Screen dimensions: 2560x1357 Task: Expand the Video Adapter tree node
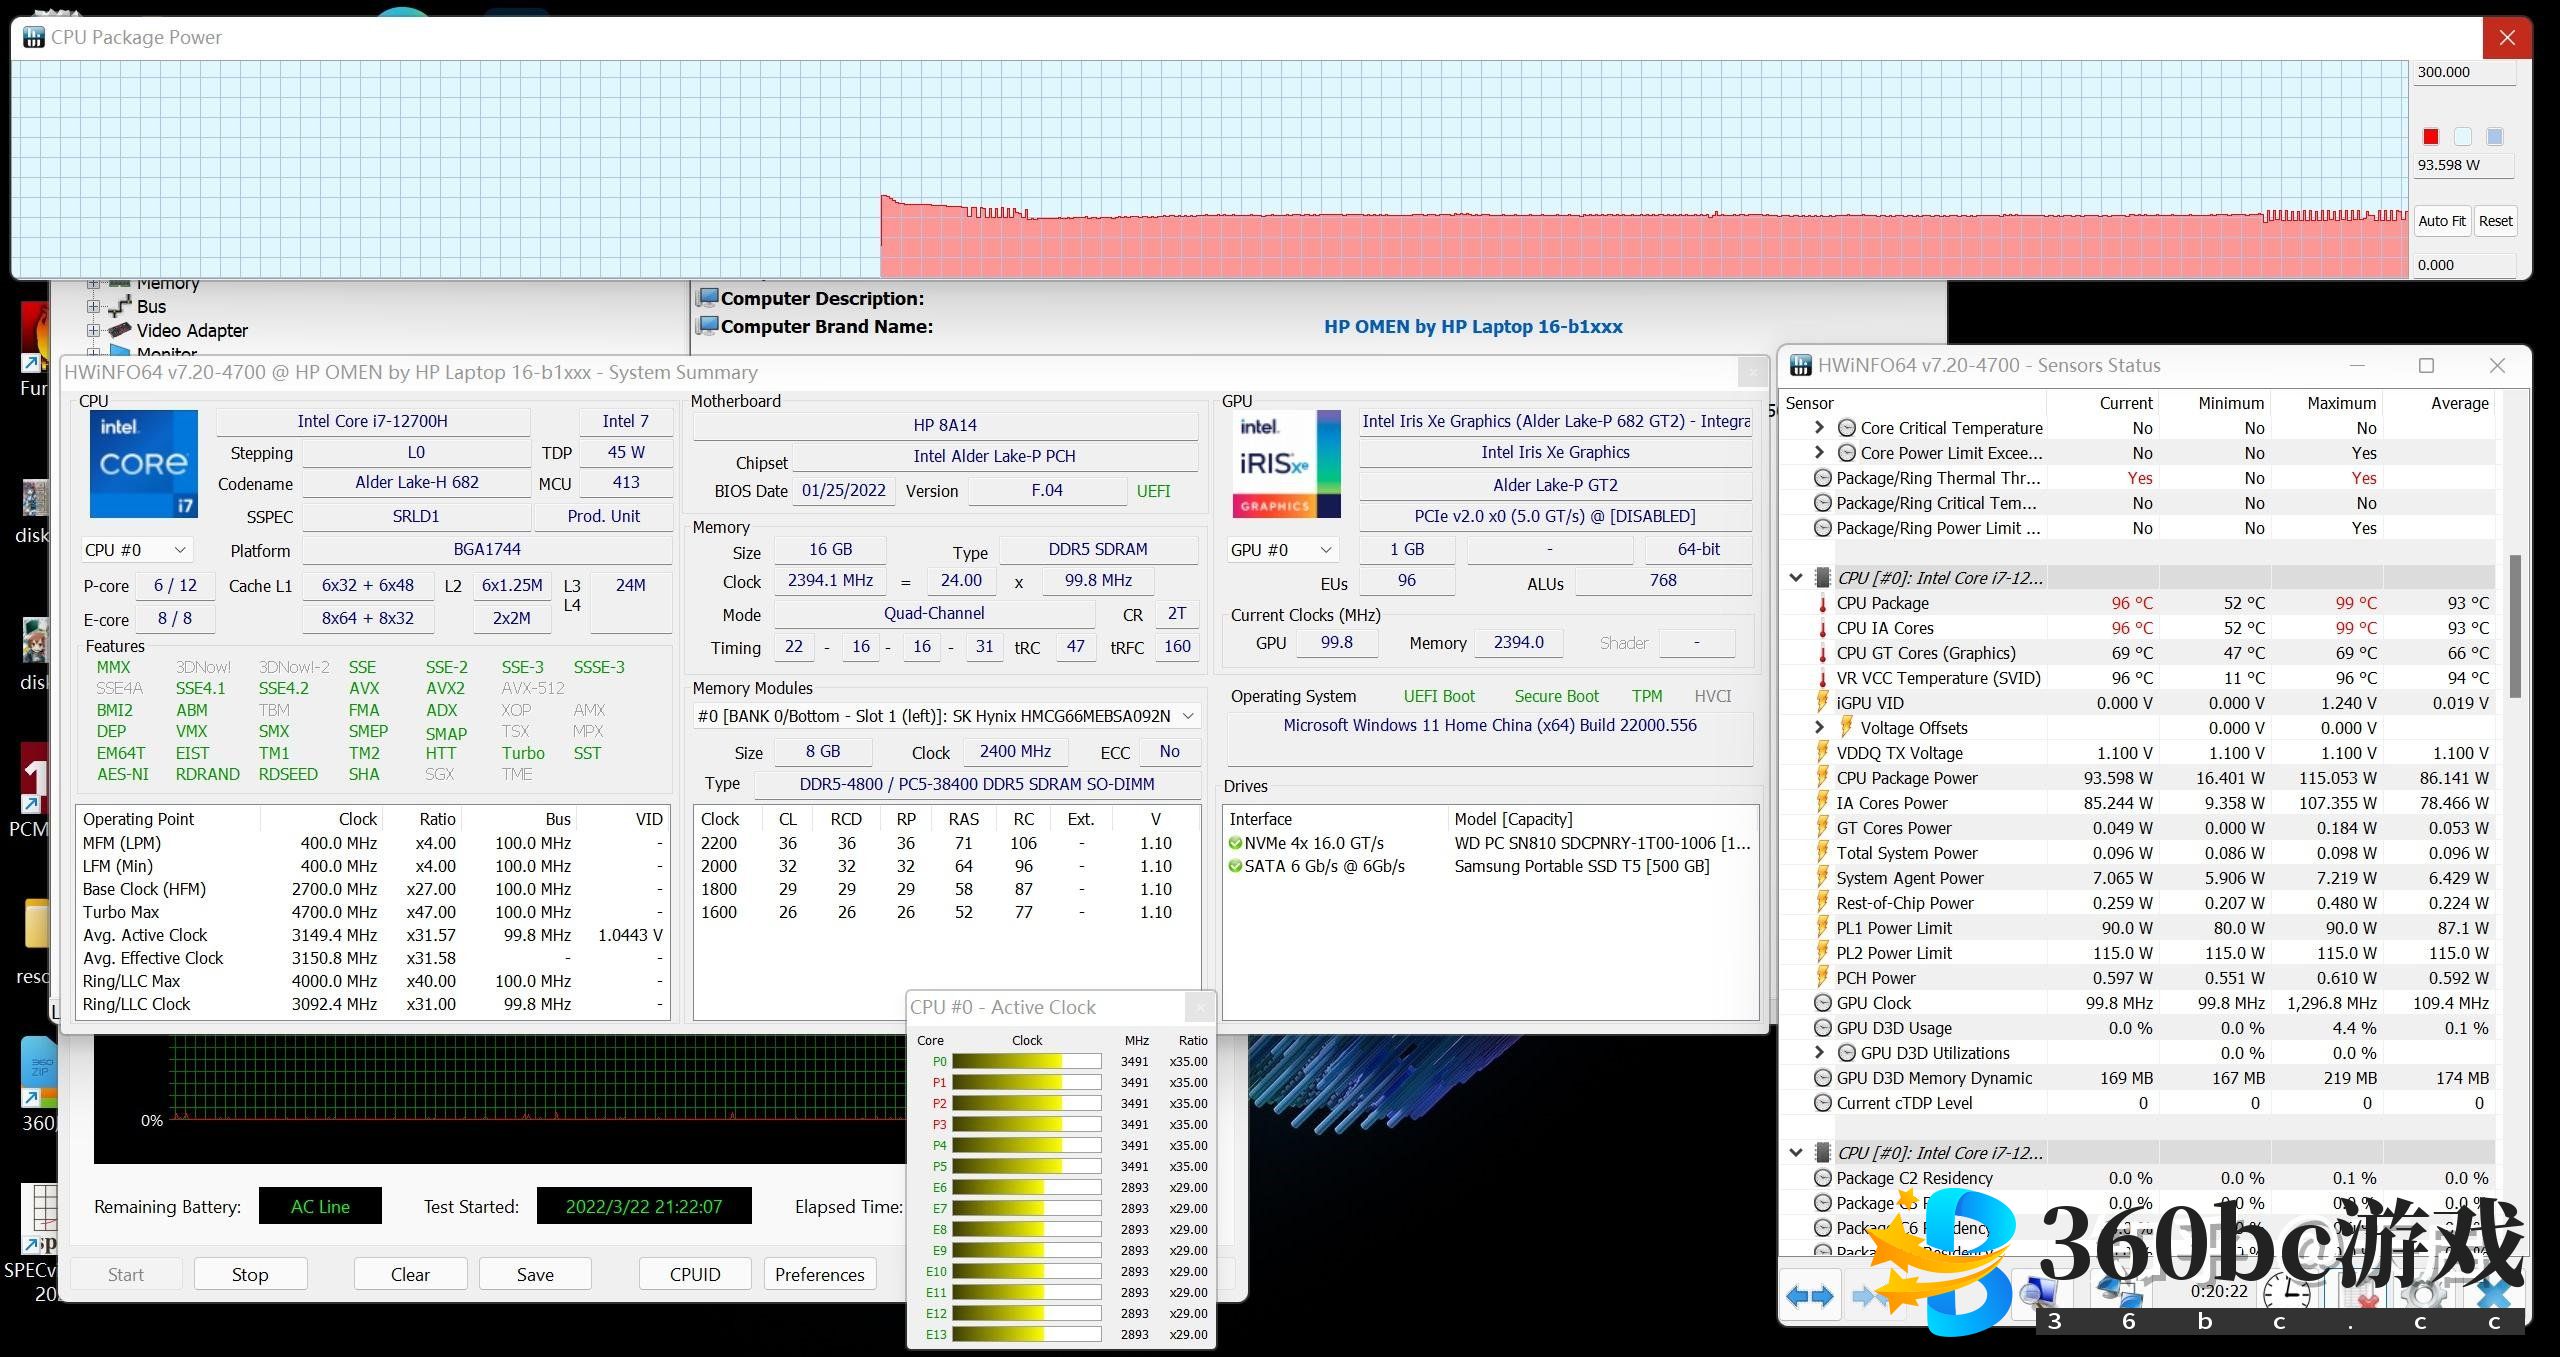93,331
